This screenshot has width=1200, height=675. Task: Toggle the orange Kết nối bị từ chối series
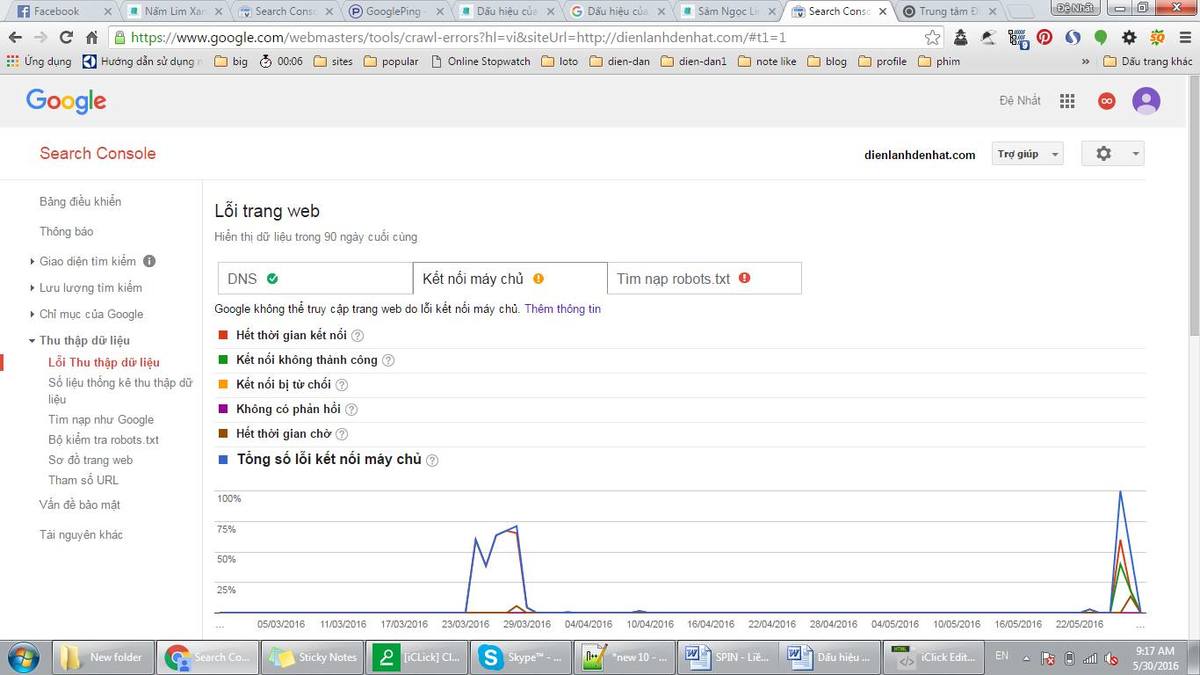tap(223, 384)
